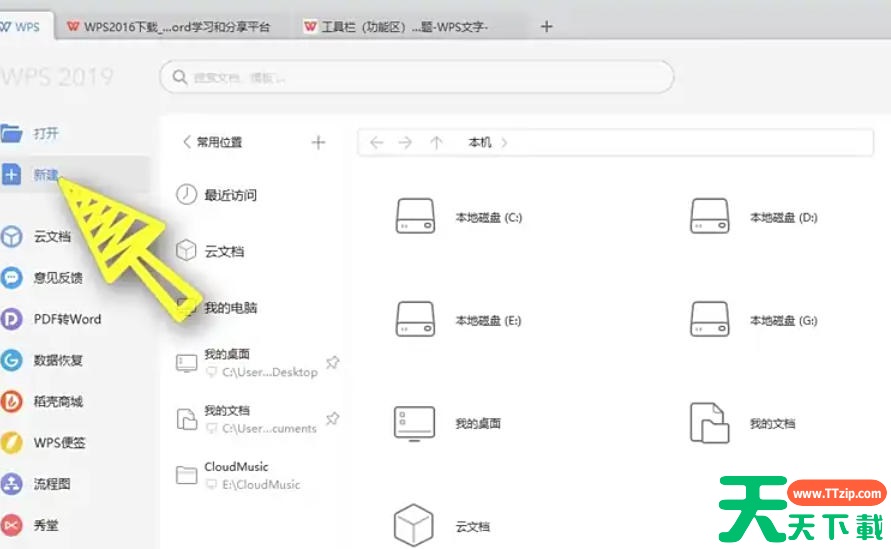Click 新建 to create new document
Viewport: 891px width, 549px height.
(45, 175)
